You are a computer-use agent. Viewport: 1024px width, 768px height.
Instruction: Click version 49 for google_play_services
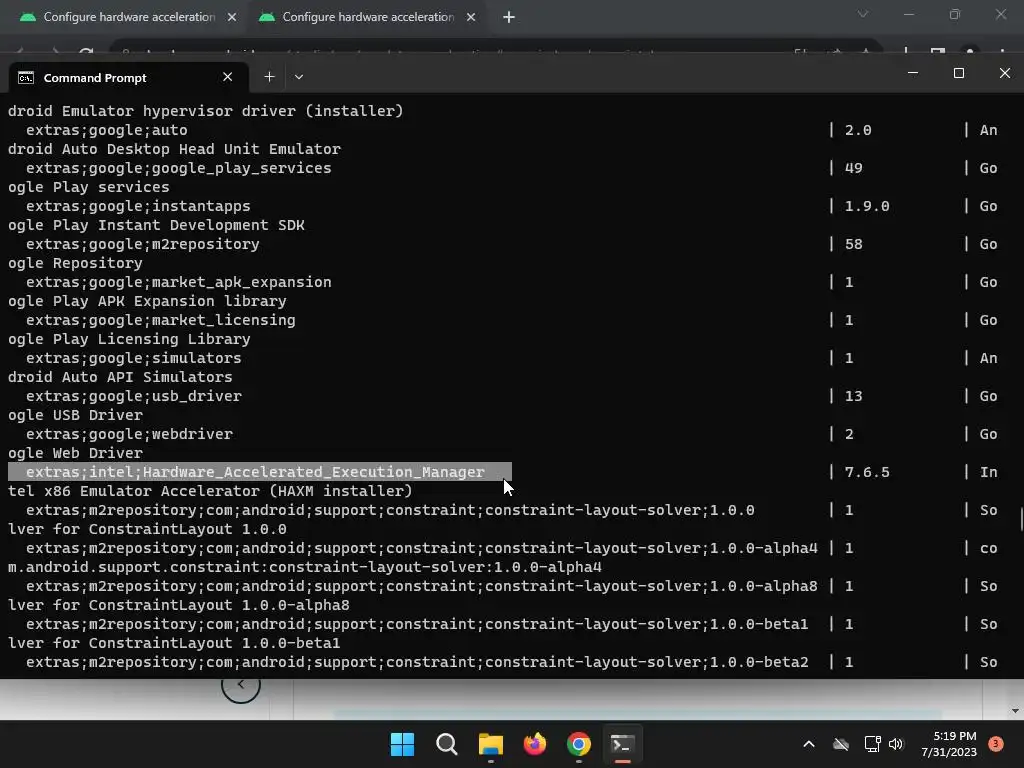(x=854, y=168)
